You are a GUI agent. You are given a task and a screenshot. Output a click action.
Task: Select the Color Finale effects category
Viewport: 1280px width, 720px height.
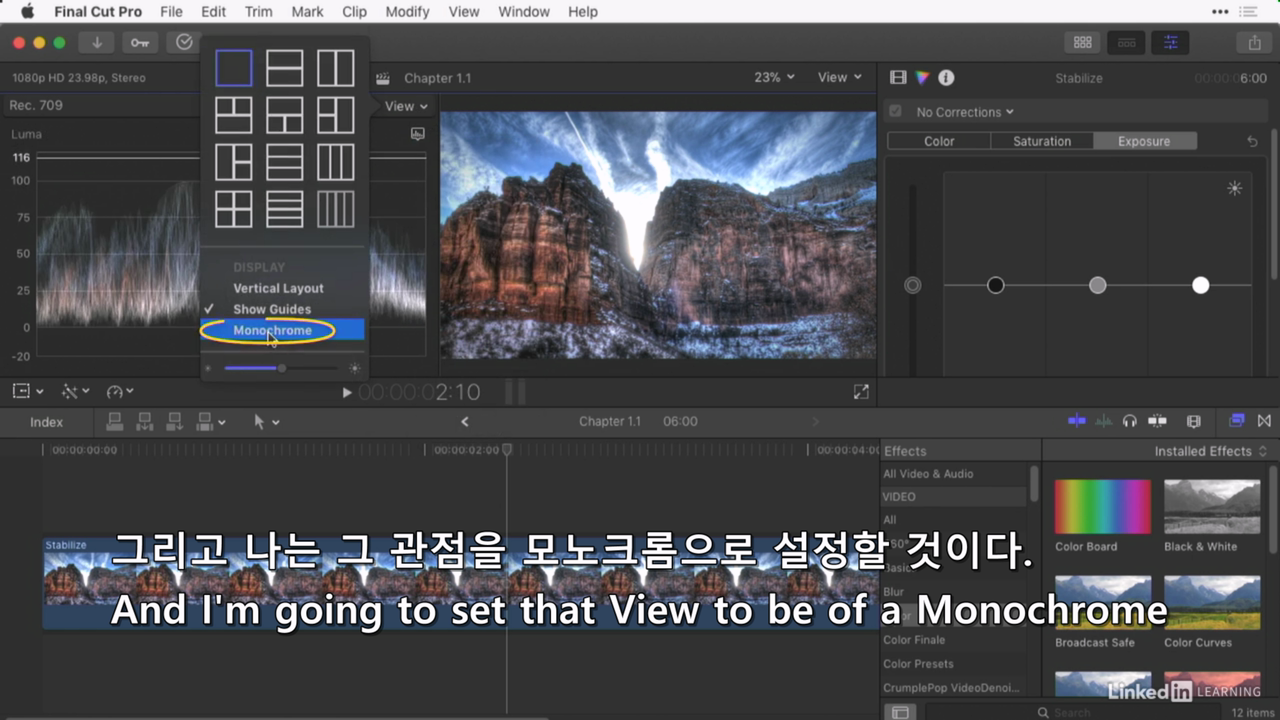pos(914,640)
